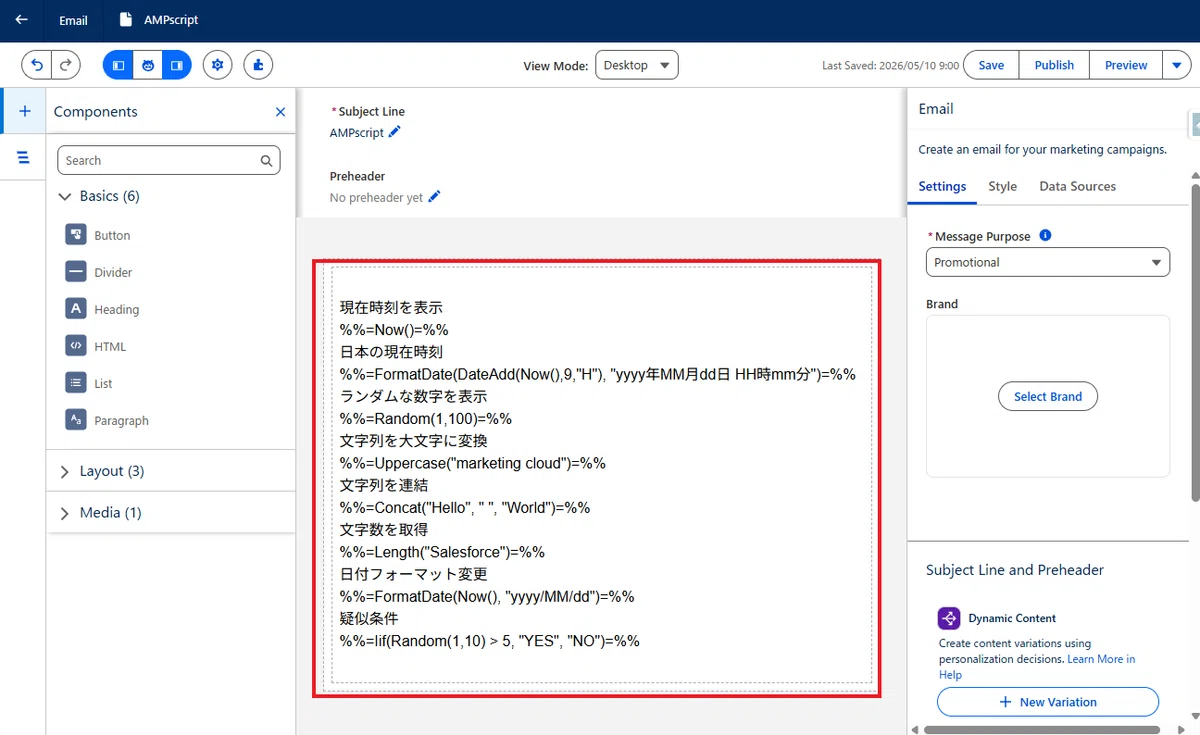Click the FormatDate(DateAdd(Now(),9,"H") line

(598, 374)
